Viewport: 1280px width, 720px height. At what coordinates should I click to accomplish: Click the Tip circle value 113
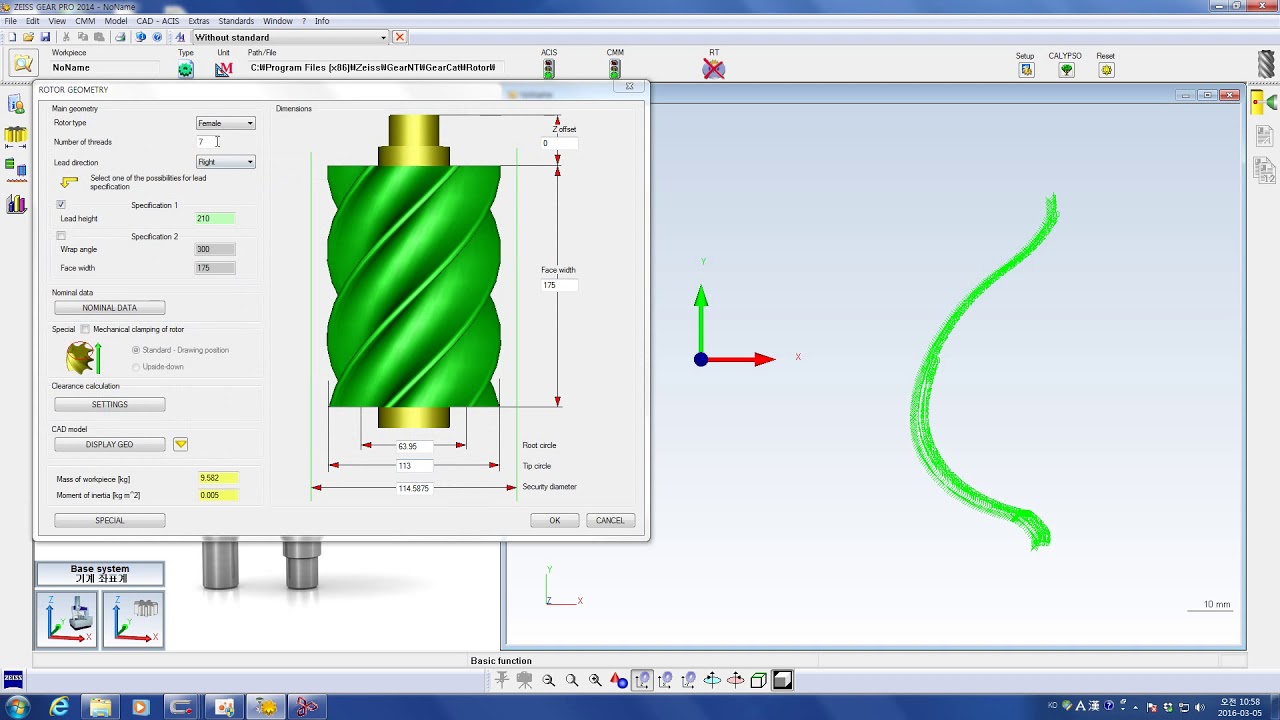click(414, 466)
